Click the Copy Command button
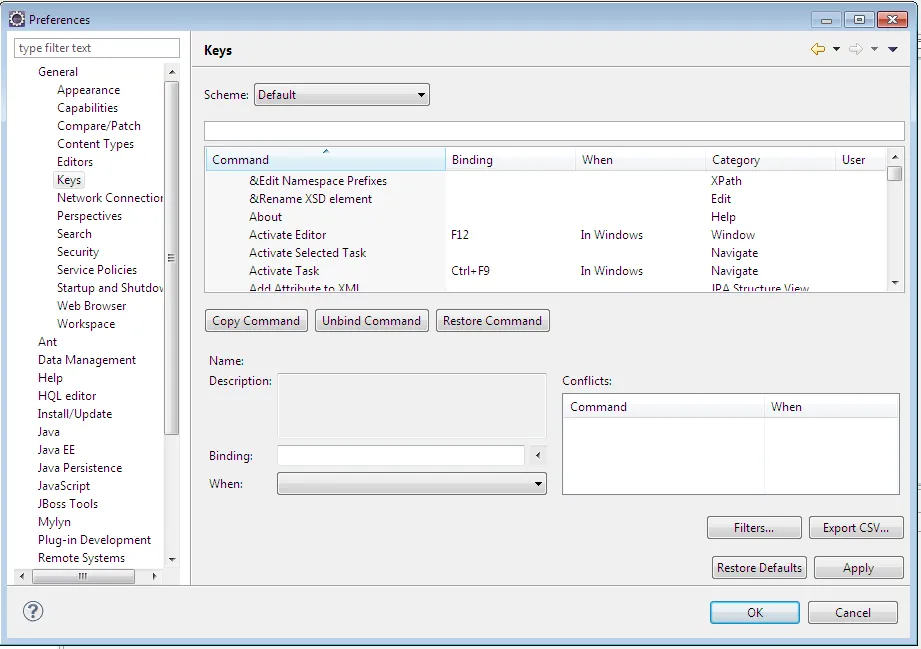Screen dimensions: 921x649 (256, 321)
